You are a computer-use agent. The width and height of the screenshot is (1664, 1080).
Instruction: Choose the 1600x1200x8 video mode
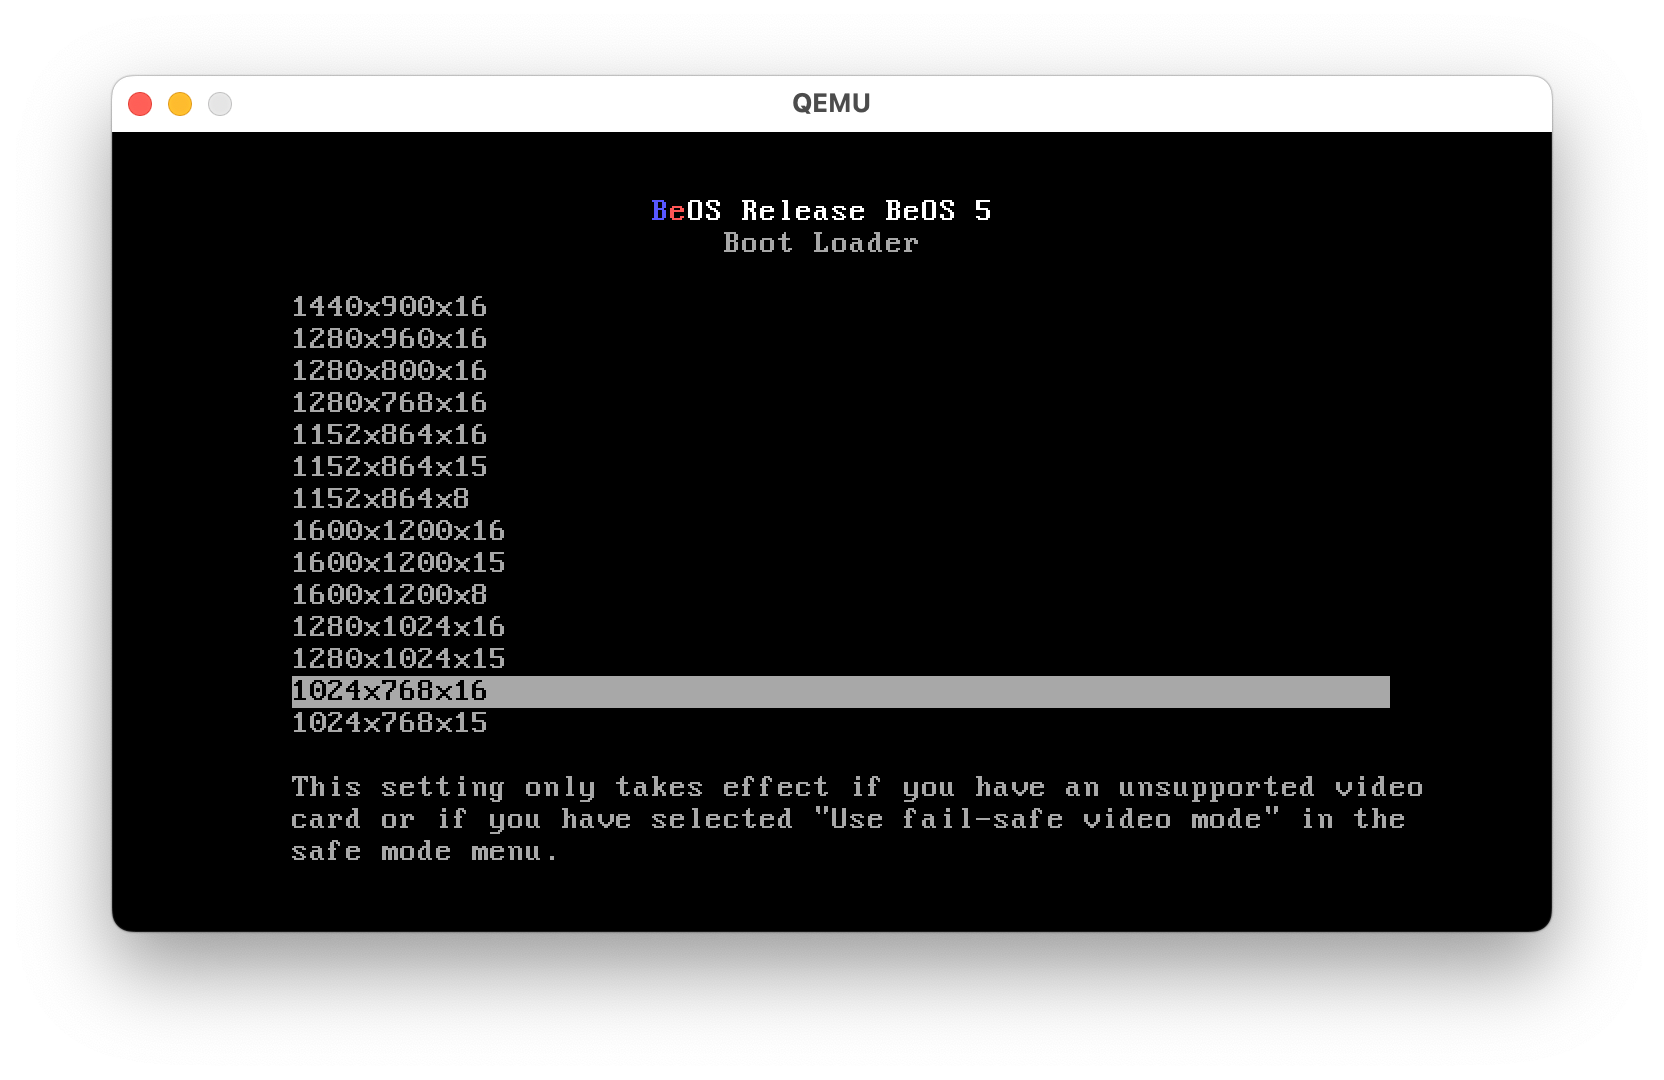coord(389,595)
